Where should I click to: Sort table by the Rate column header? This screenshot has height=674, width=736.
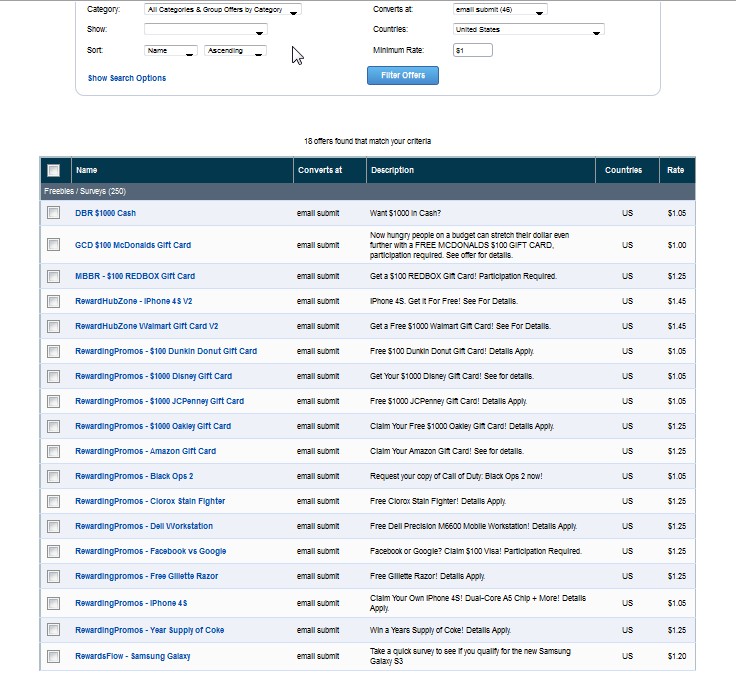coord(675,170)
